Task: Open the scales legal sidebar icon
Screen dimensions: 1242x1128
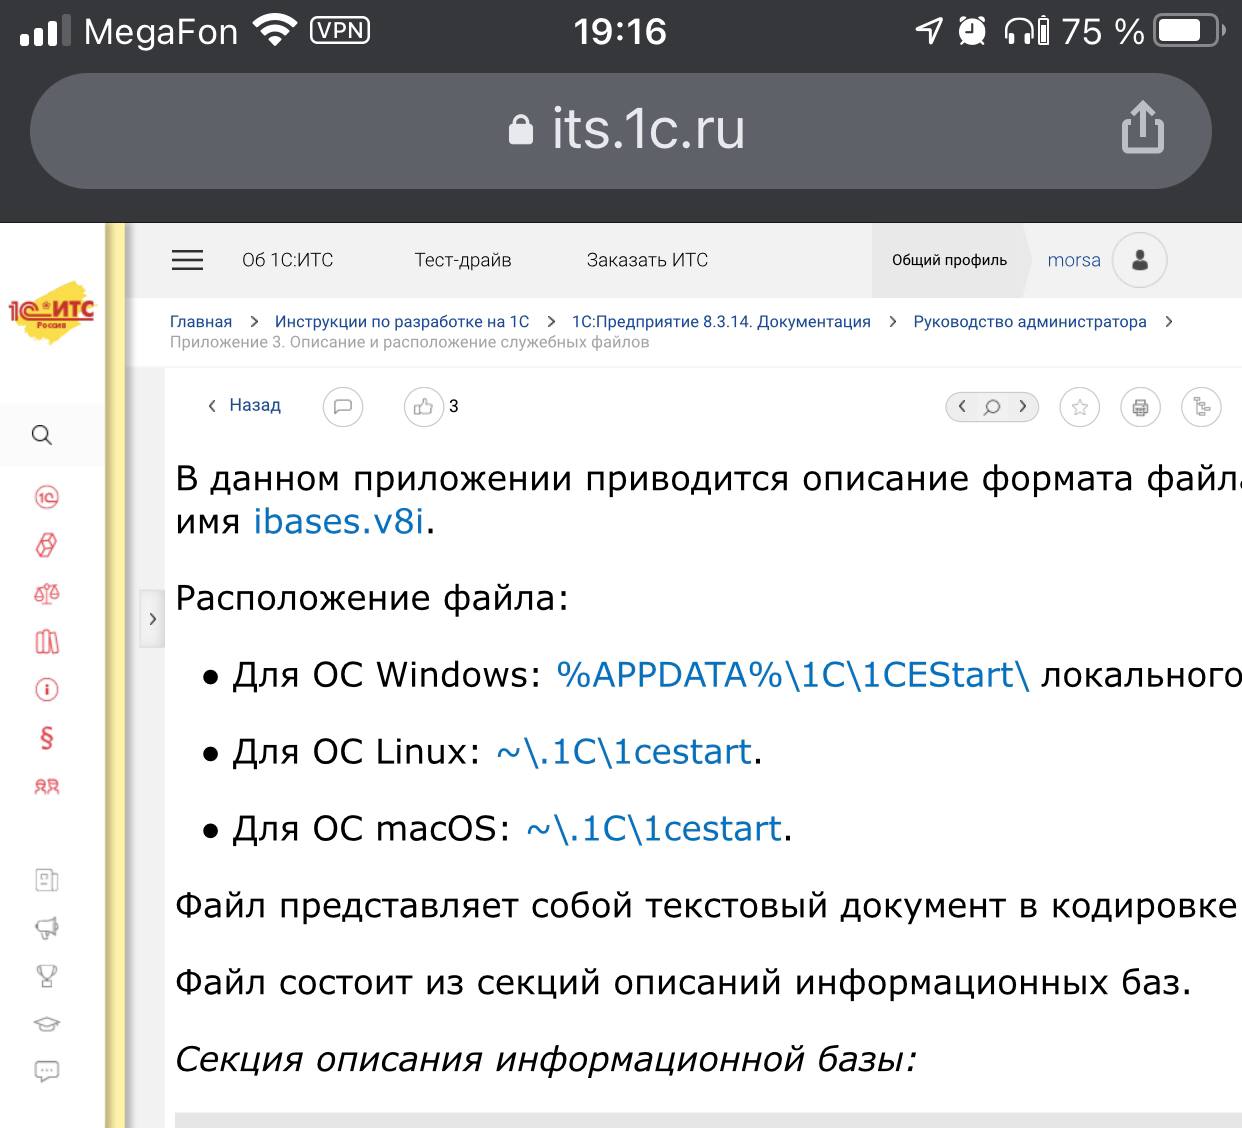Action: click(47, 593)
